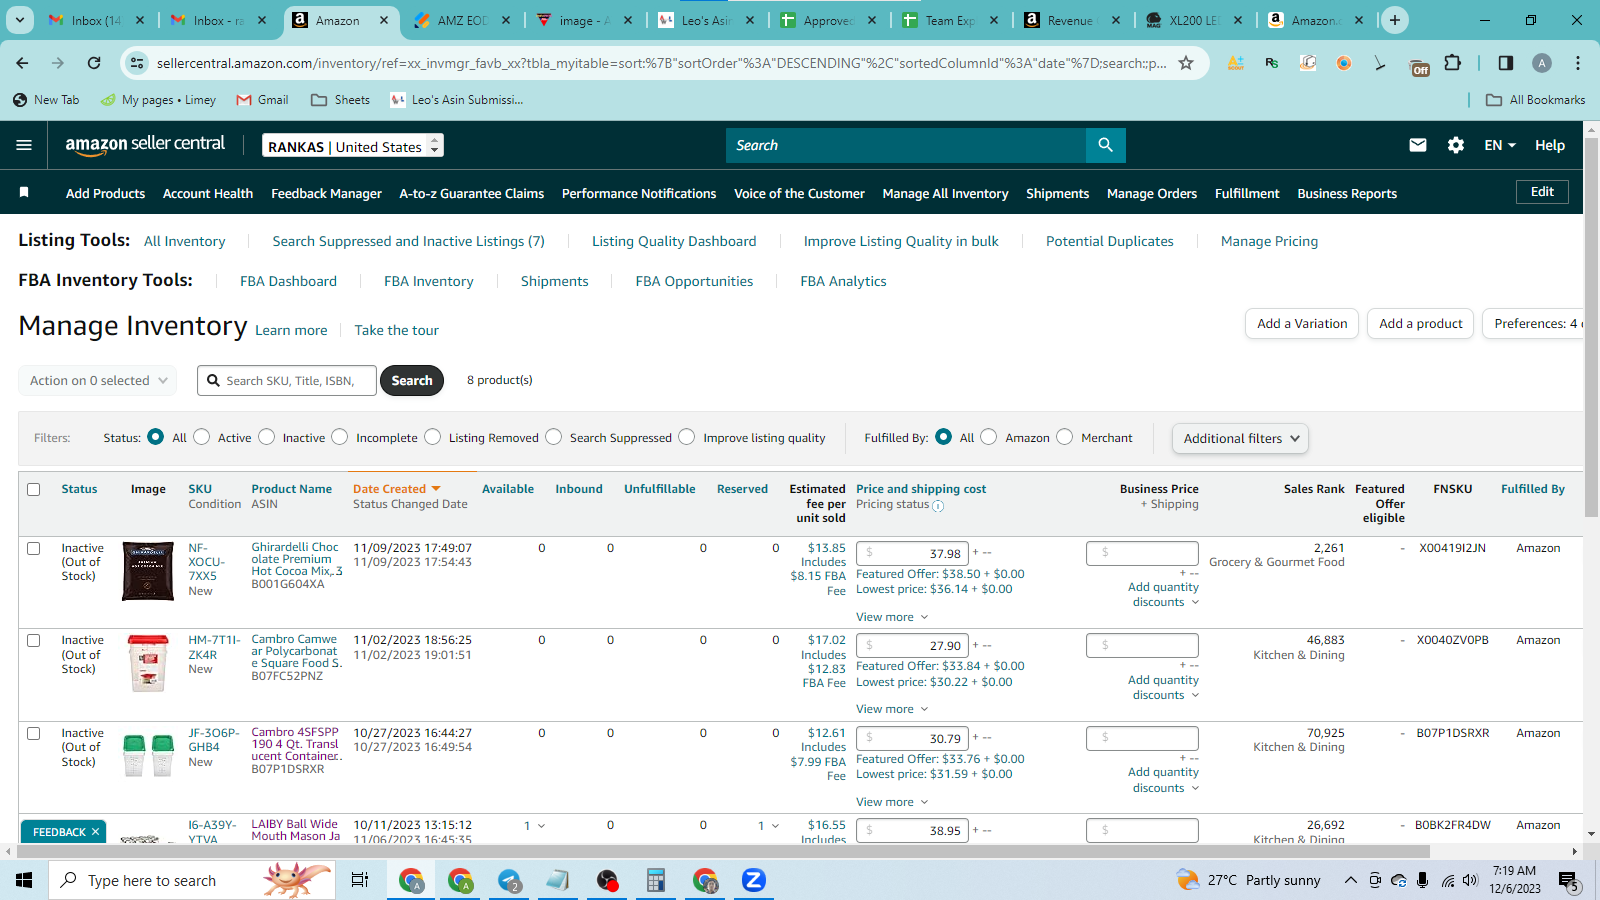Click the Add a product button

point(1420,324)
